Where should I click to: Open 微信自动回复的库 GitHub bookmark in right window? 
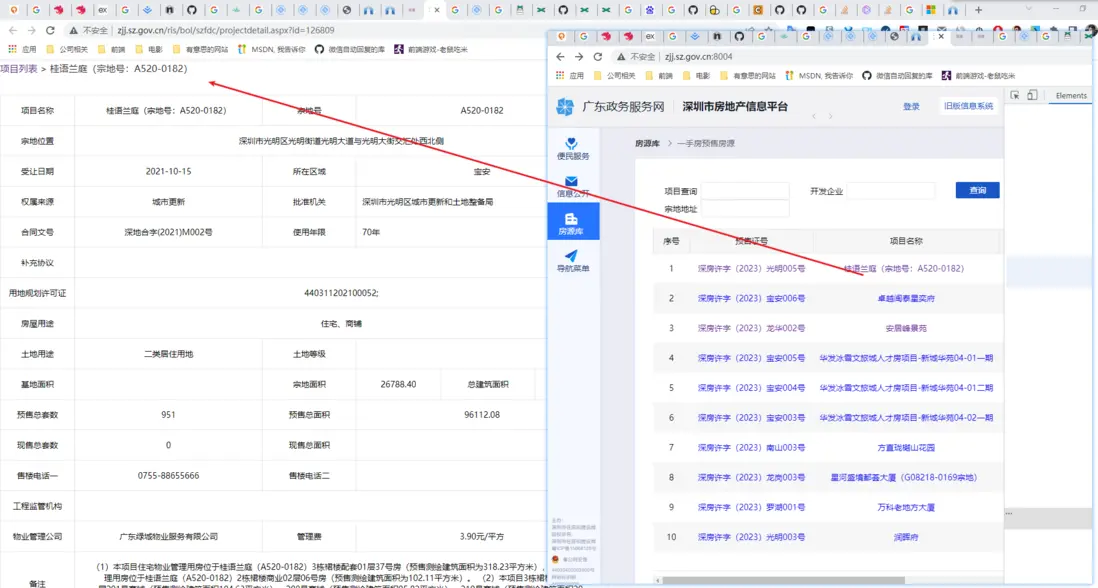[x=897, y=76]
